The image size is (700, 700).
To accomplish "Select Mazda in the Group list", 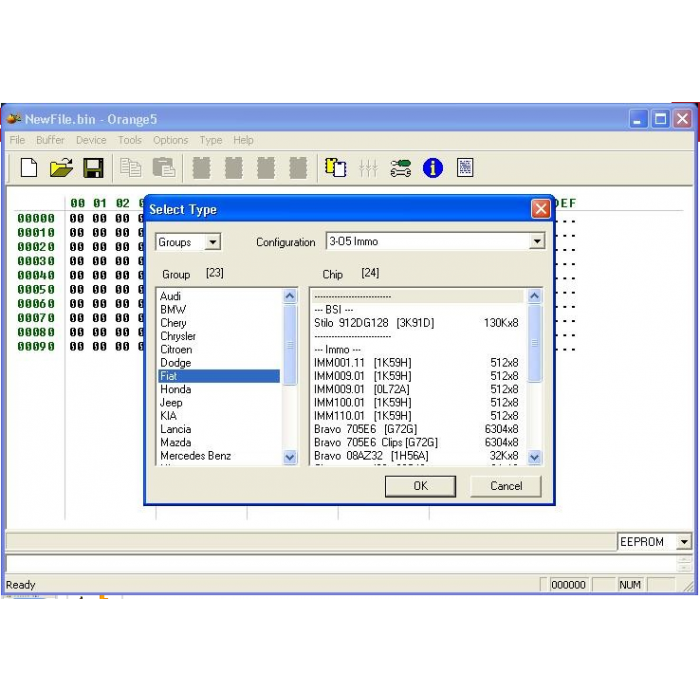I will [219, 442].
